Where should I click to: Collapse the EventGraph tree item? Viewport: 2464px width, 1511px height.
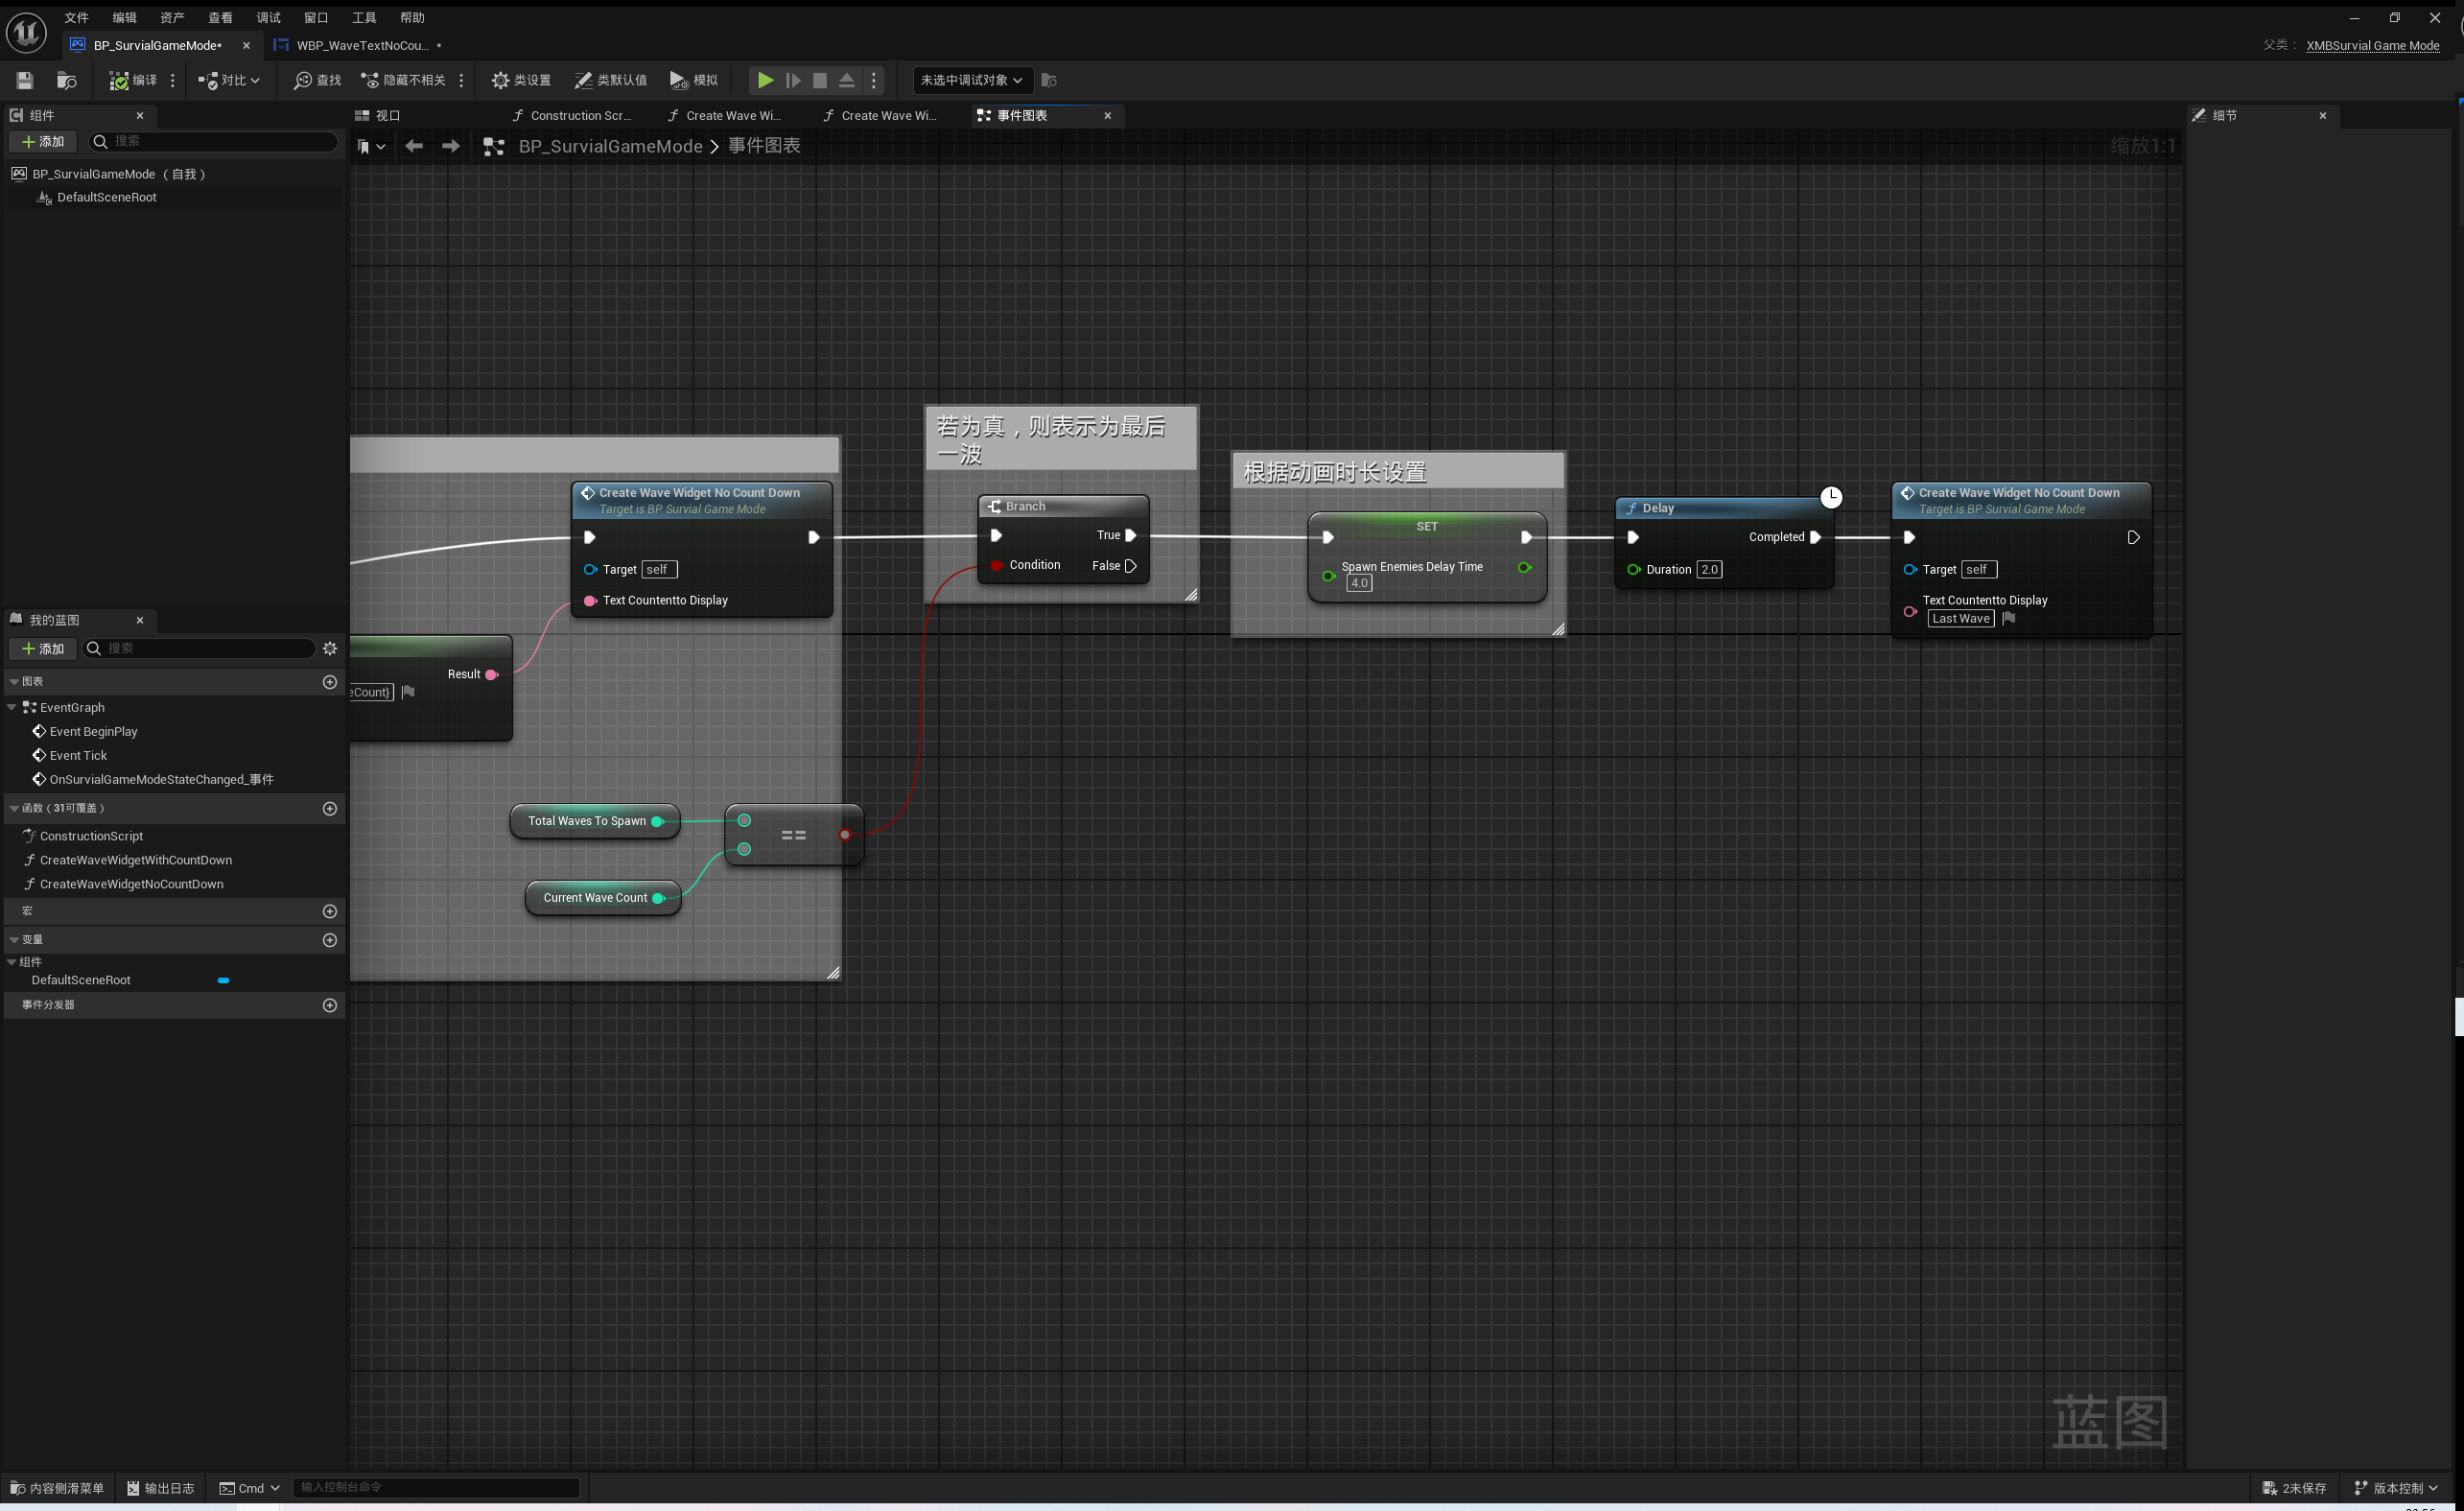[12, 707]
